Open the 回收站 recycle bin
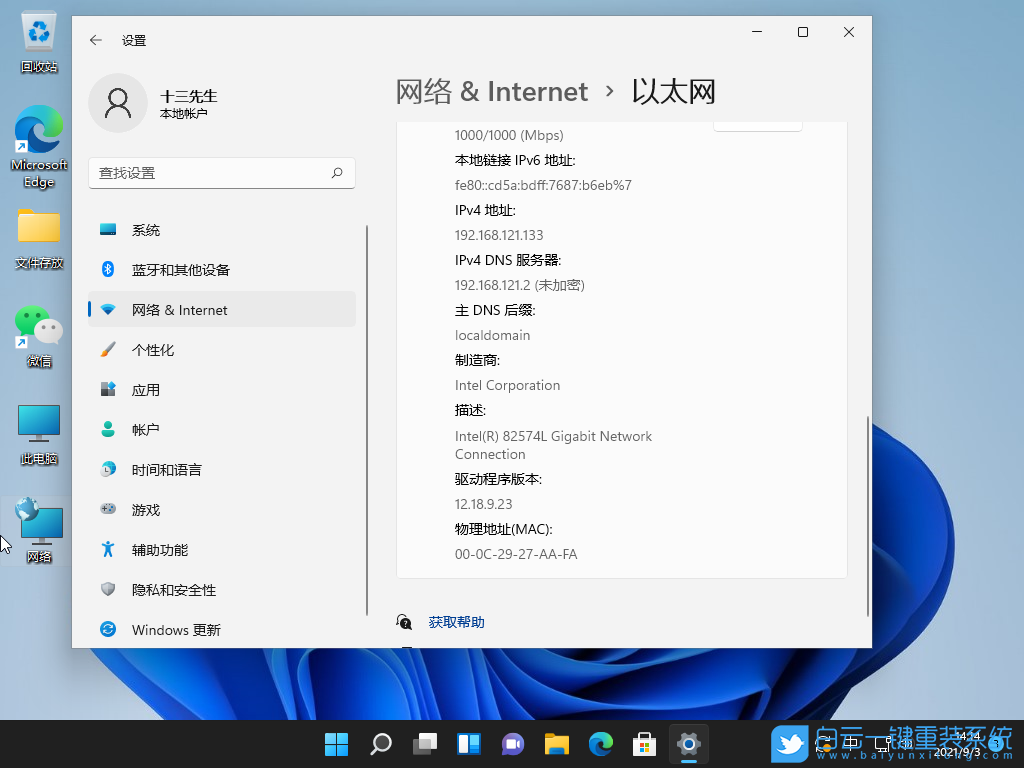The image size is (1024, 768). click(38, 35)
